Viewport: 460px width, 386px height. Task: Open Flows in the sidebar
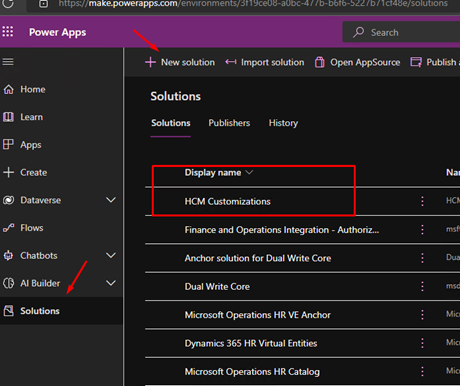click(x=61, y=228)
